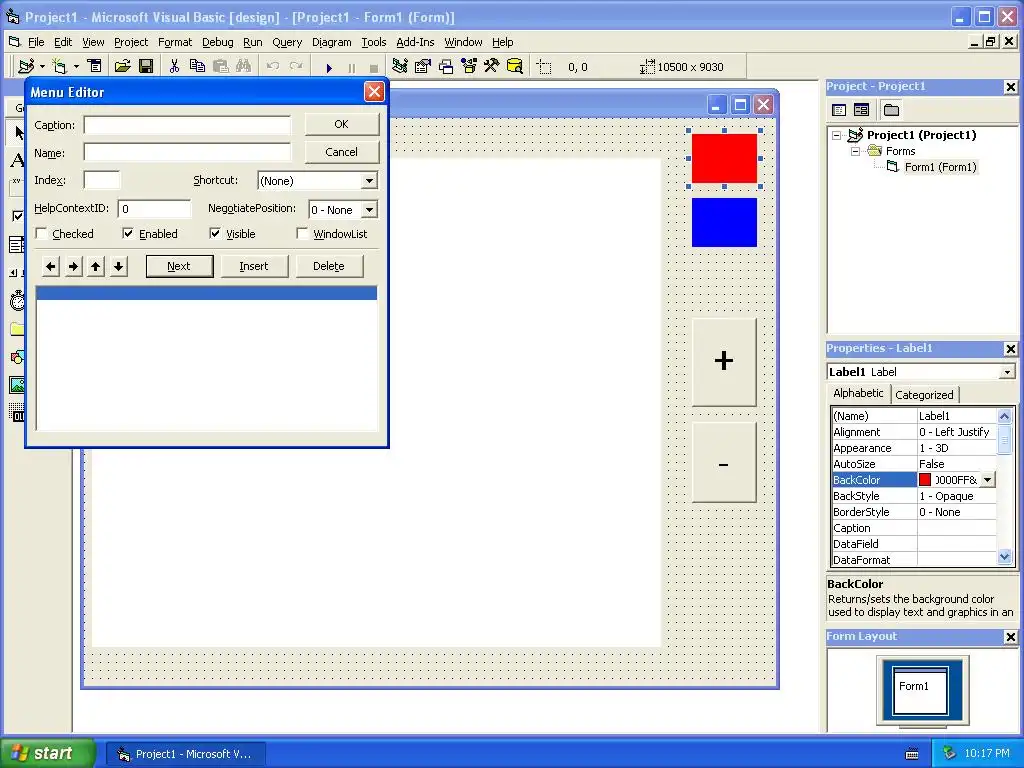Image resolution: width=1024 pixels, height=768 pixels.
Task: Click View Code icon in Project panel
Action: point(839,110)
